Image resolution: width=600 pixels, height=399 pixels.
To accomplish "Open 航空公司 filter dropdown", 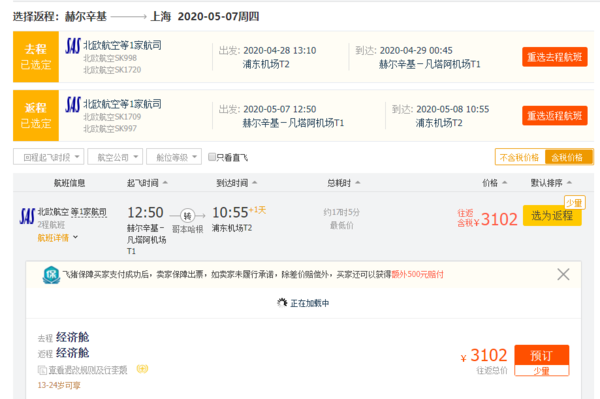I will (115, 157).
